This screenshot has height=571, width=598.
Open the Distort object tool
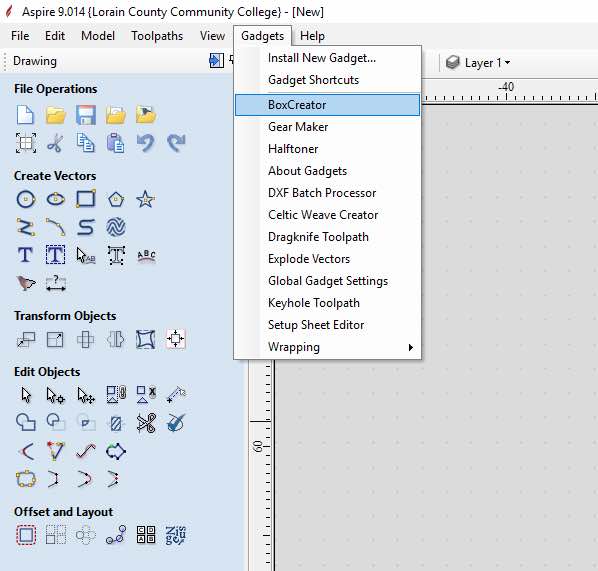tap(146, 339)
